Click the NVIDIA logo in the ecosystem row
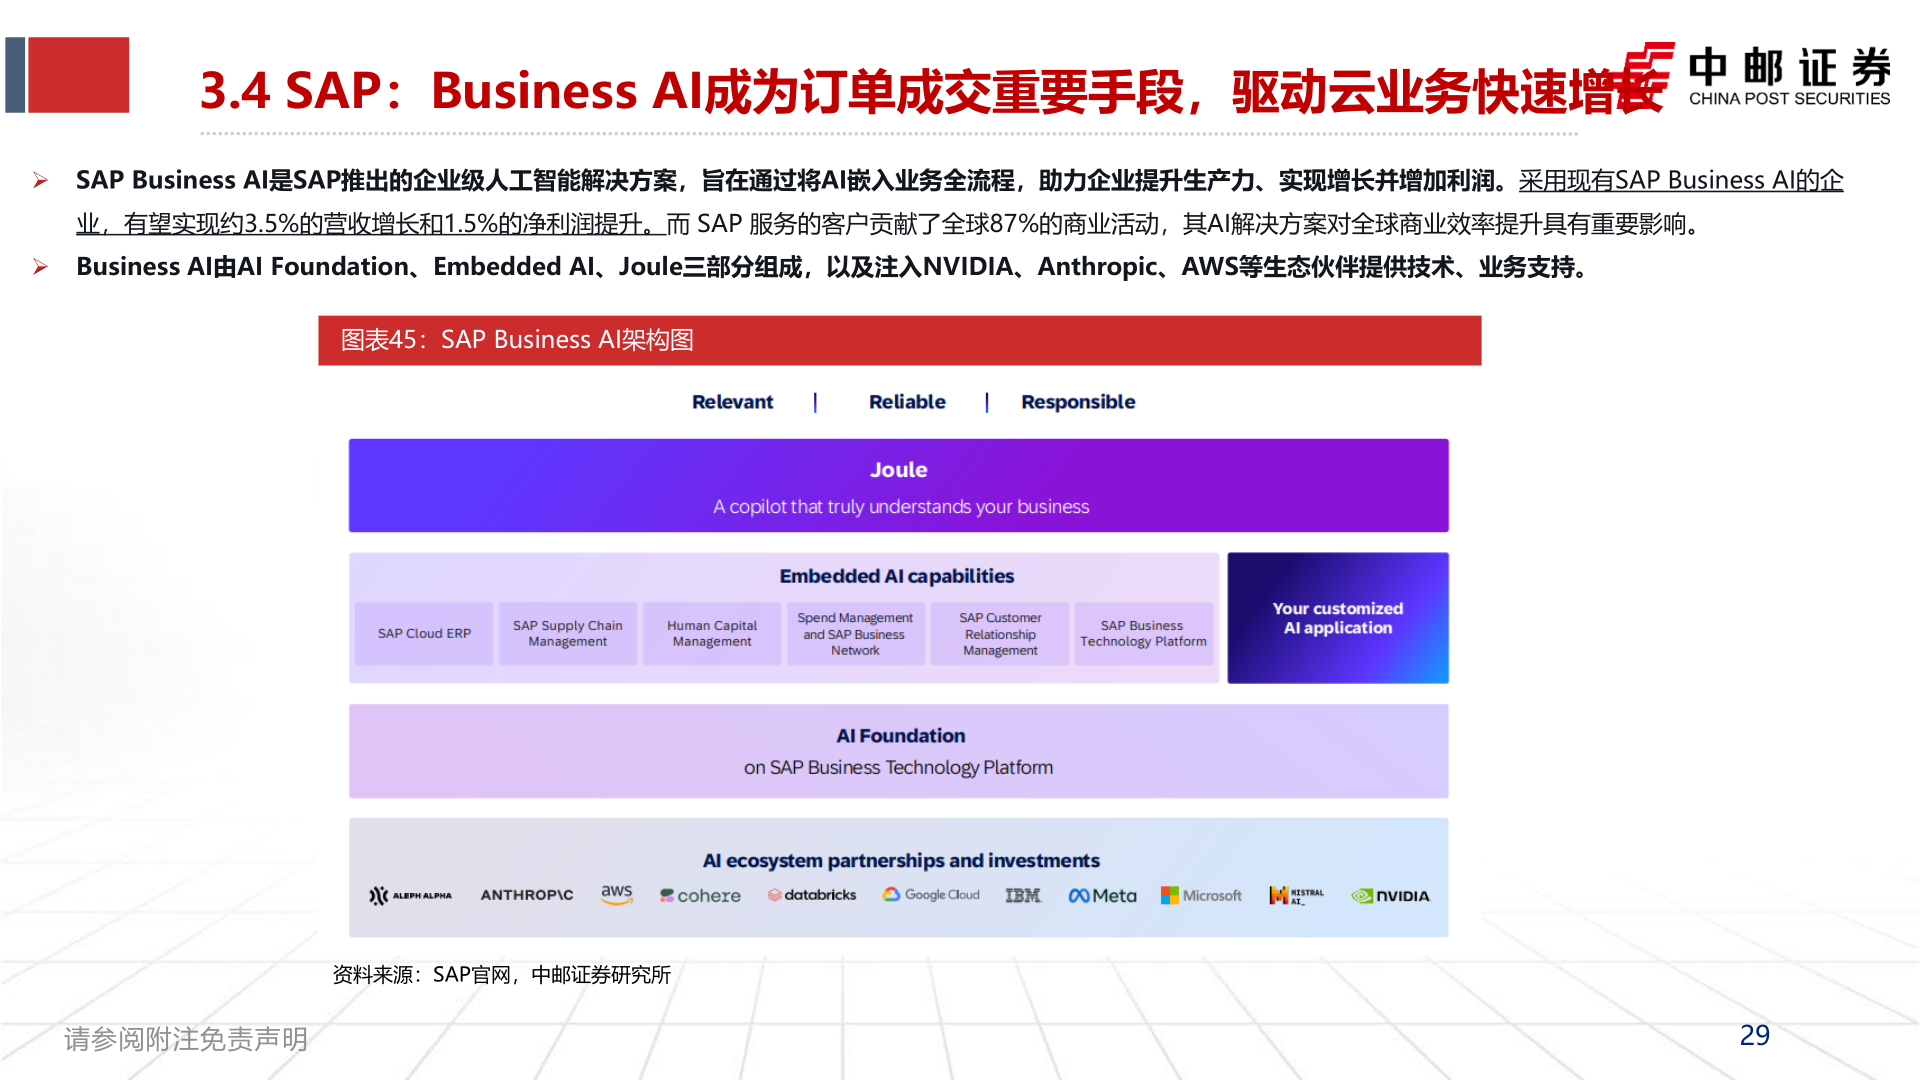This screenshot has height=1080, width=1920. click(x=1390, y=896)
